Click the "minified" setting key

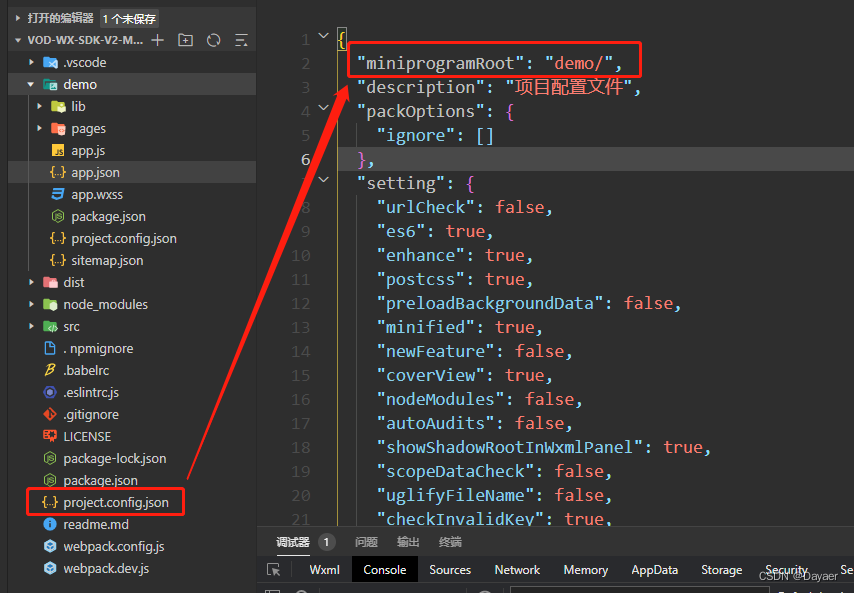pos(425,327)
